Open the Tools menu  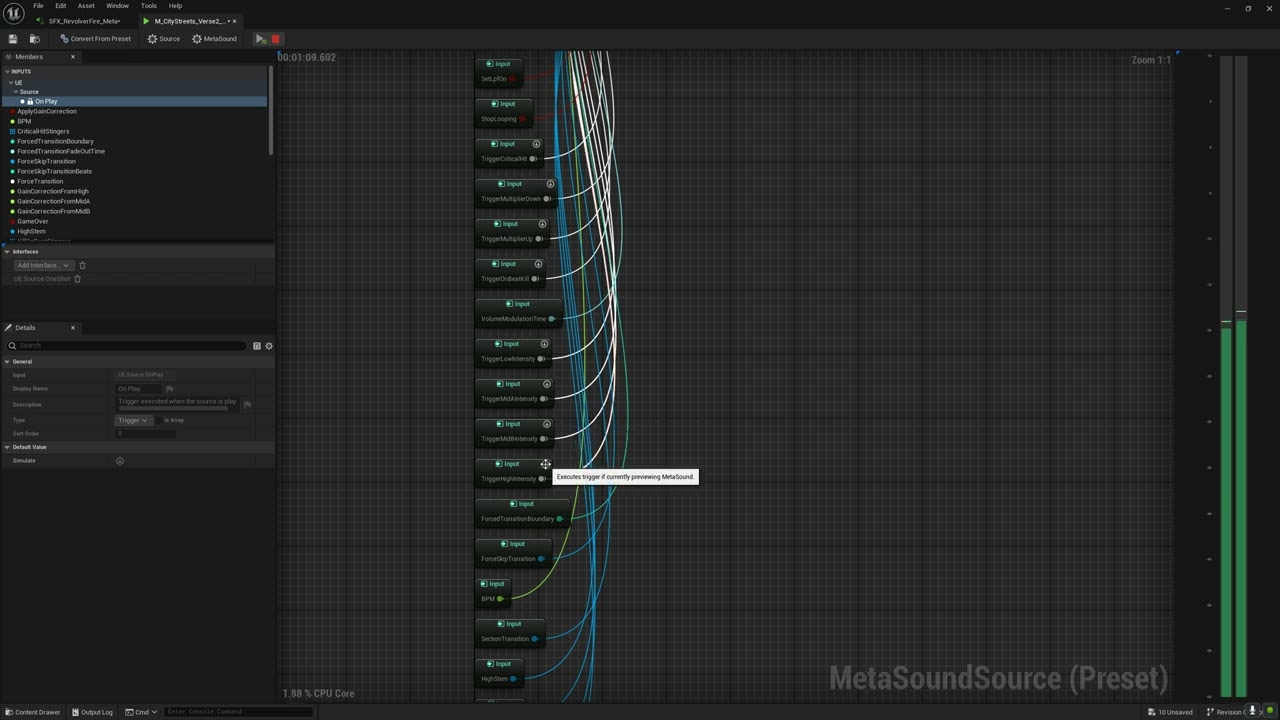[148, 6]
